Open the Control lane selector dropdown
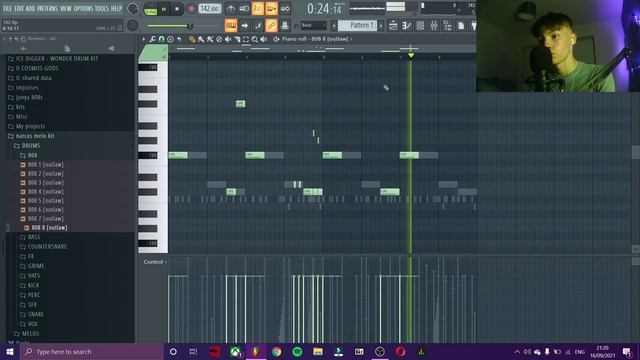The height and width of the screenshot is (360, 640). [155, 262]
